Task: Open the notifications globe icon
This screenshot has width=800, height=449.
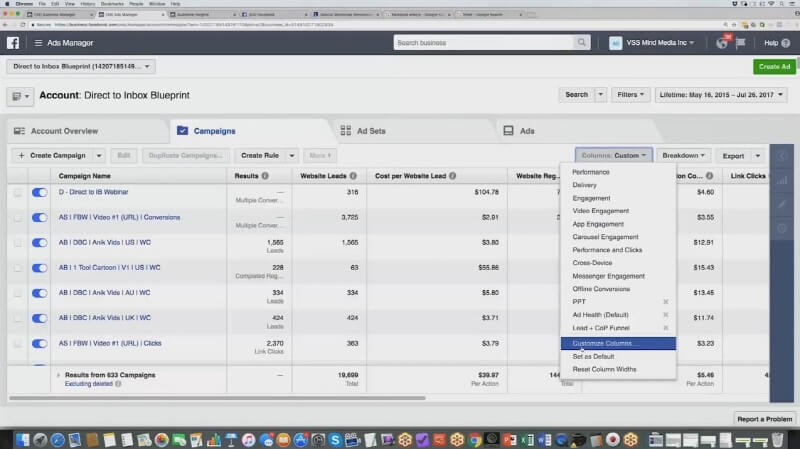Action: pyautogui.click(x=722, y=43)
